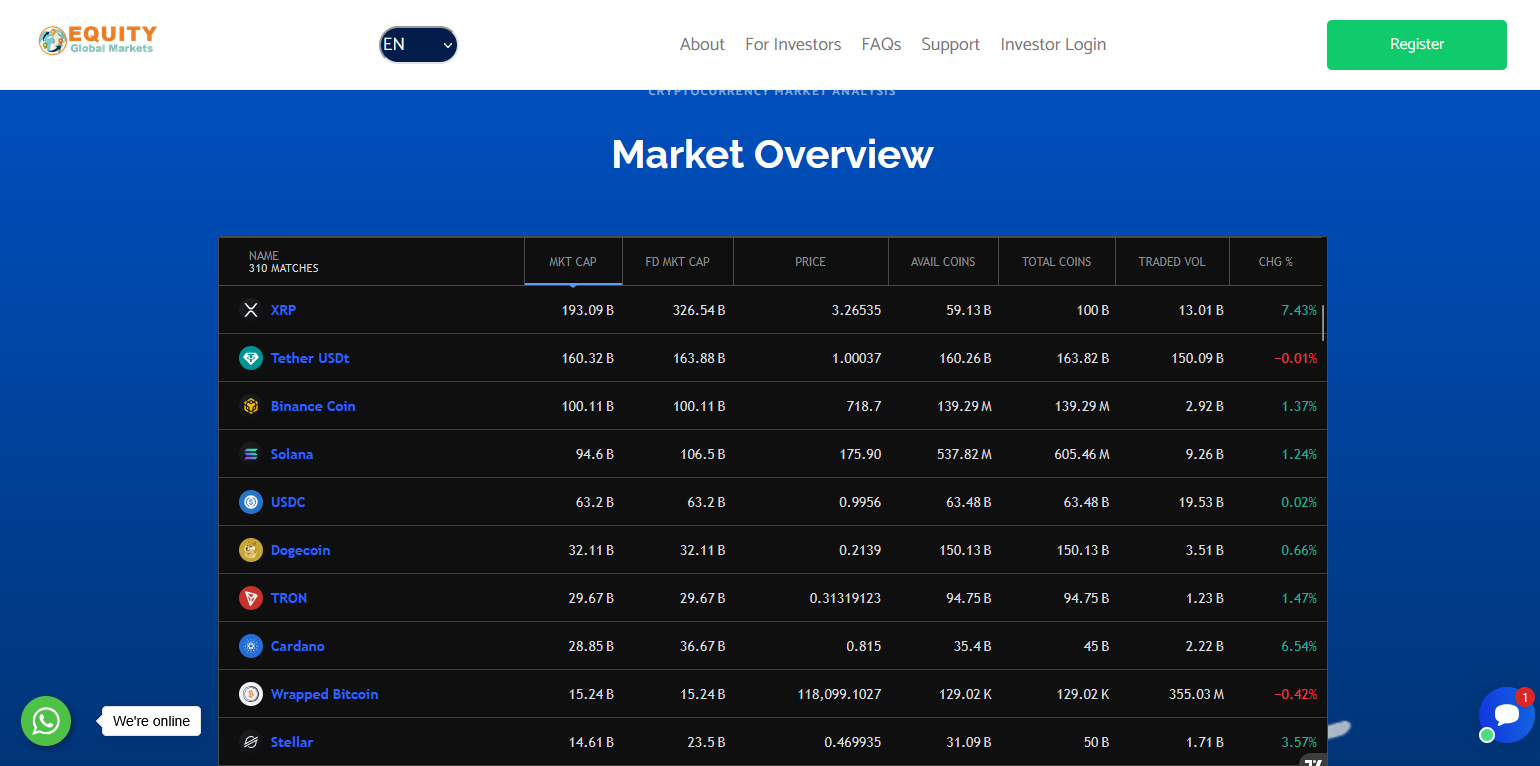Click the TRON coin icon

point(251,598)
